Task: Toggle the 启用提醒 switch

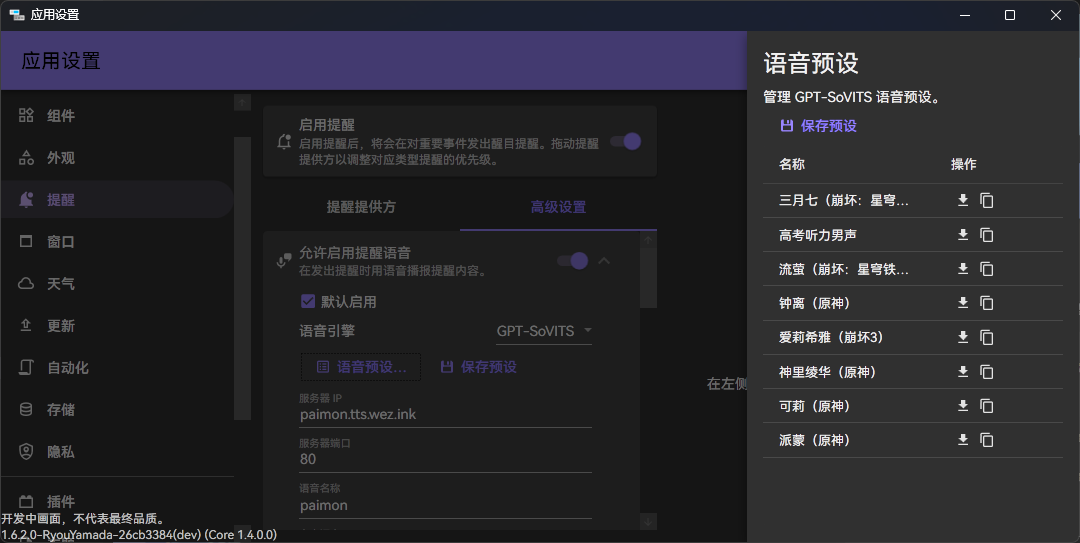Action: point(626,141)
